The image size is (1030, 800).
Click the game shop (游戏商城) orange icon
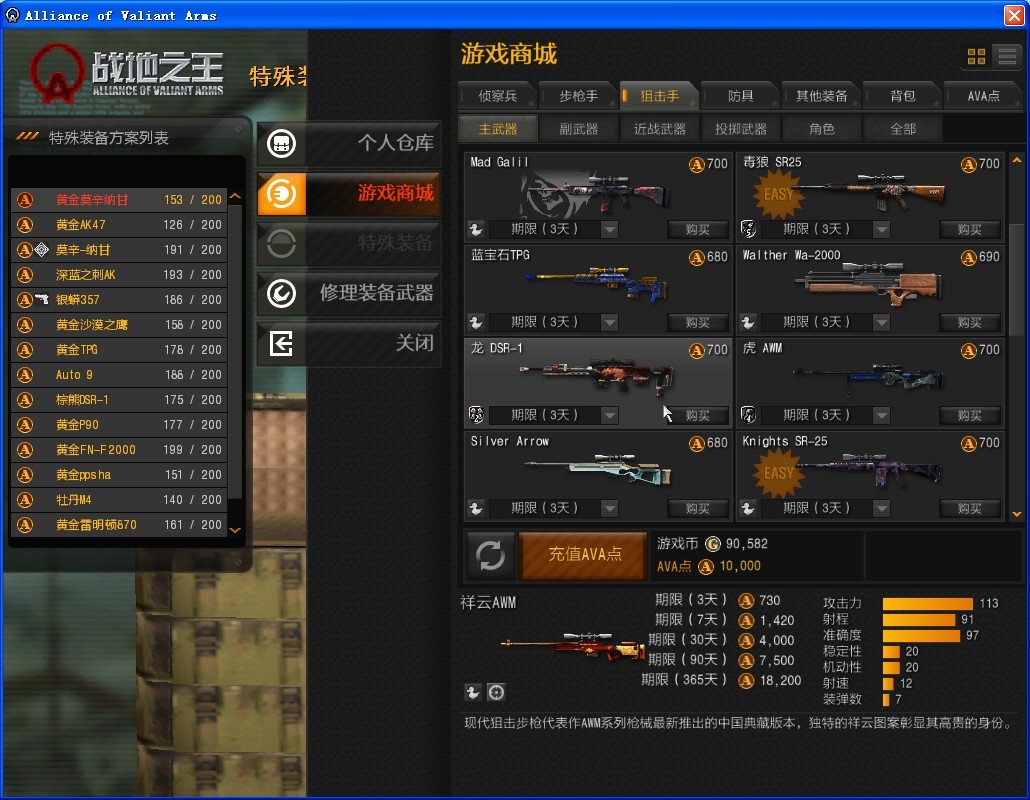click(x=281, y=194)
